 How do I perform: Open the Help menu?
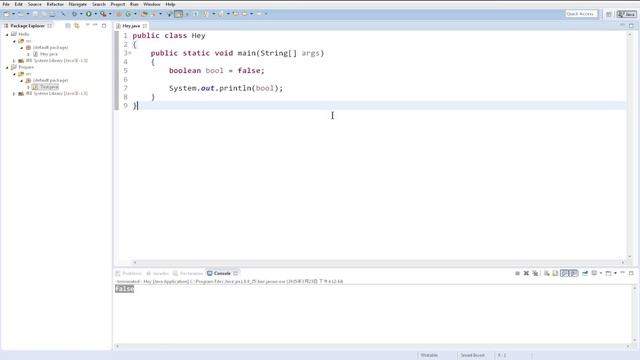point(170,4)
